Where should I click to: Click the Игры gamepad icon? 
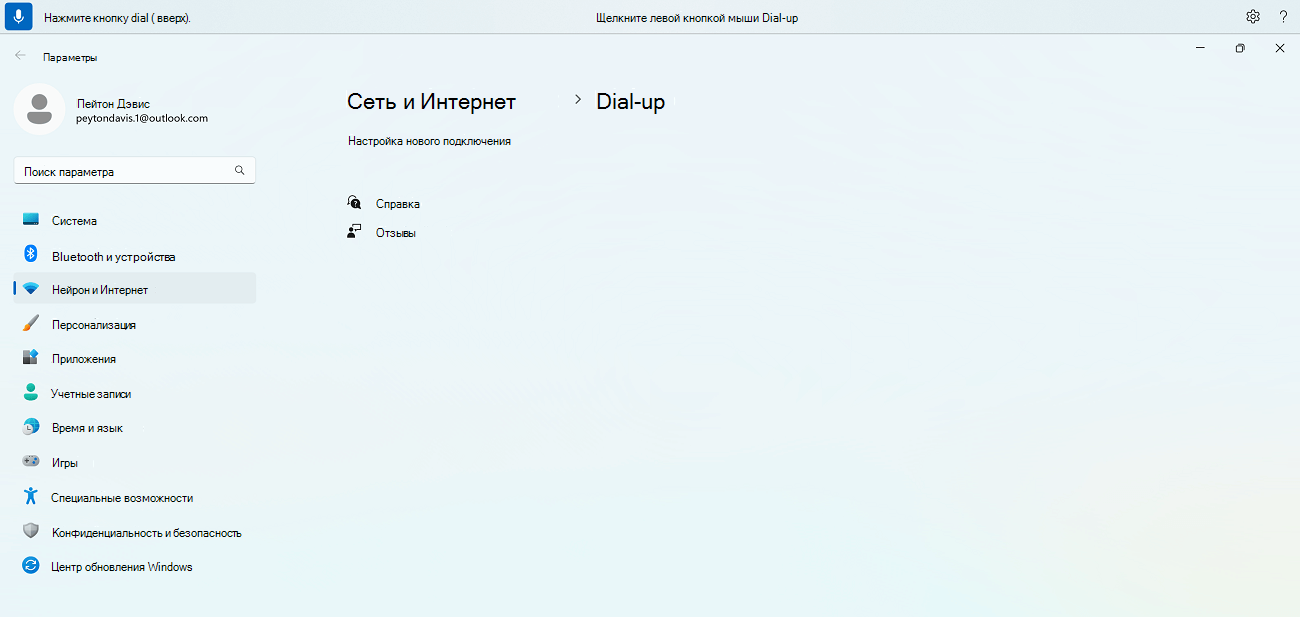(31, 462)
